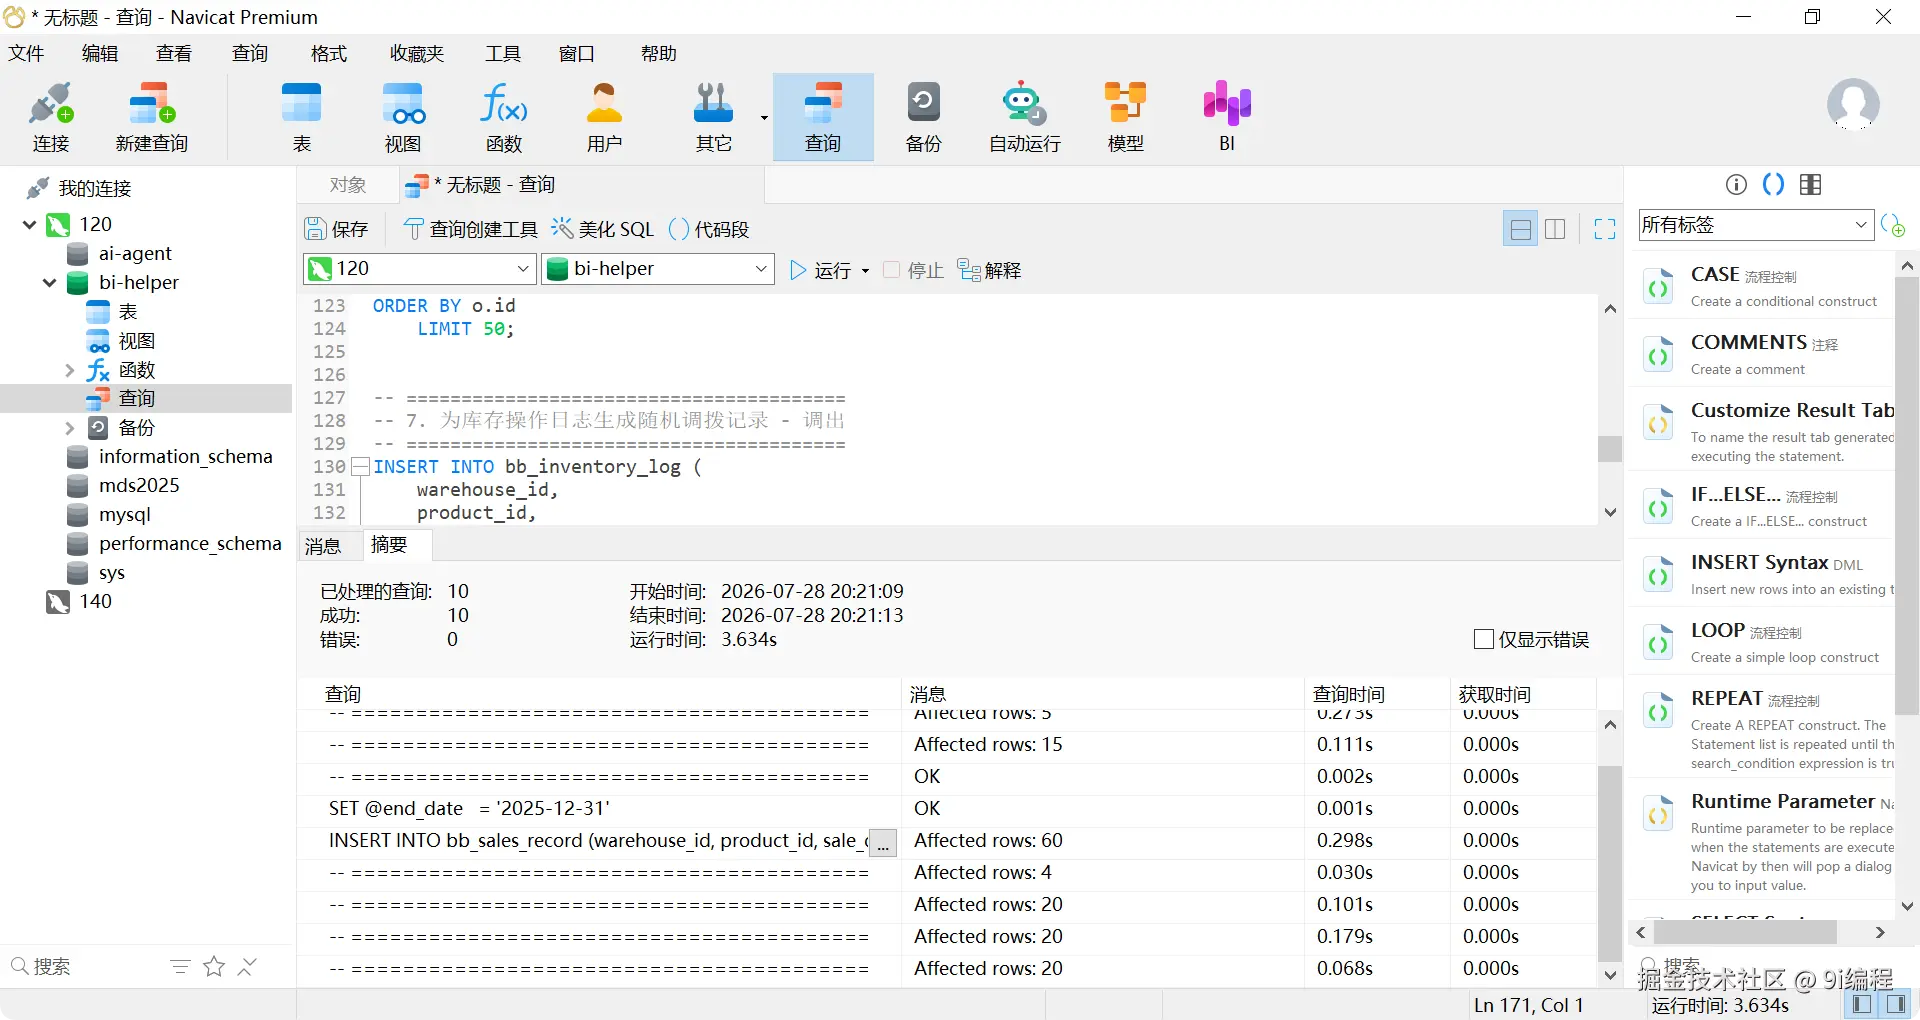Click the 搜索 connection search field

tap(85, 966)
